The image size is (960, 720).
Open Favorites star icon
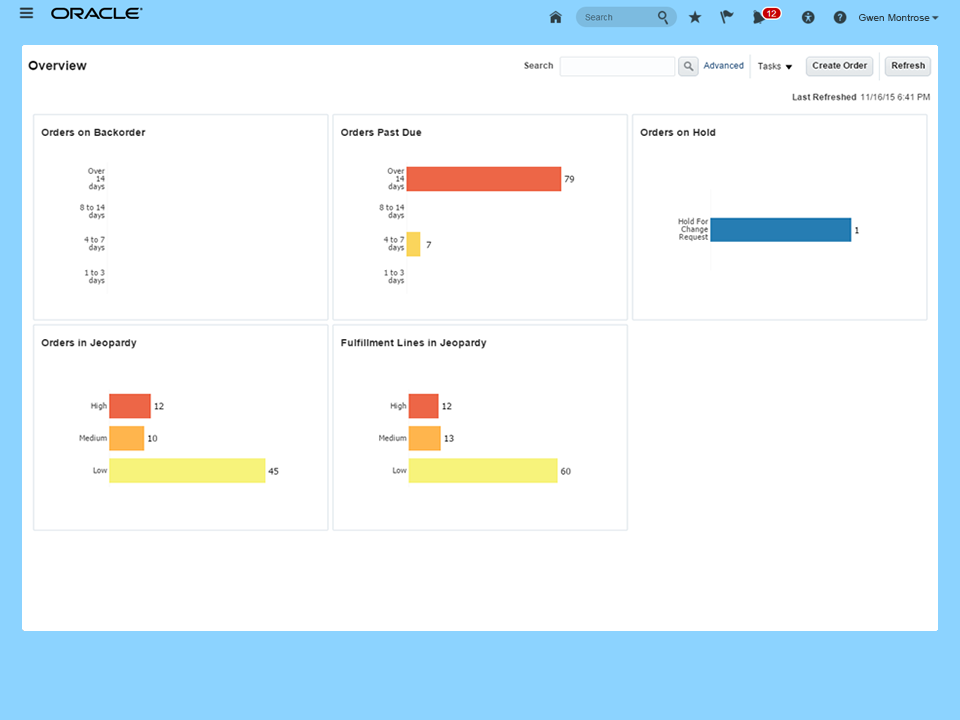695,17
